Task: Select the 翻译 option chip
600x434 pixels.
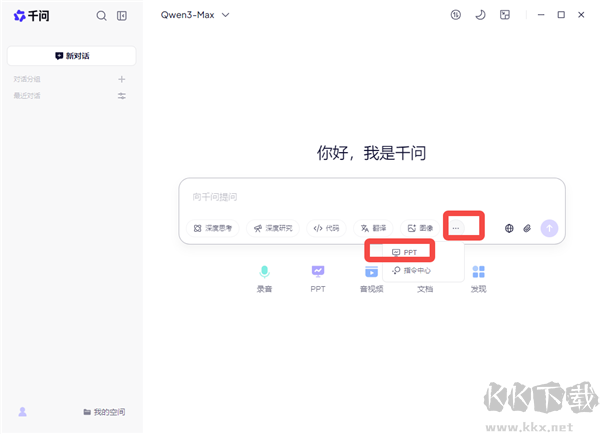Action: (373, 228)
